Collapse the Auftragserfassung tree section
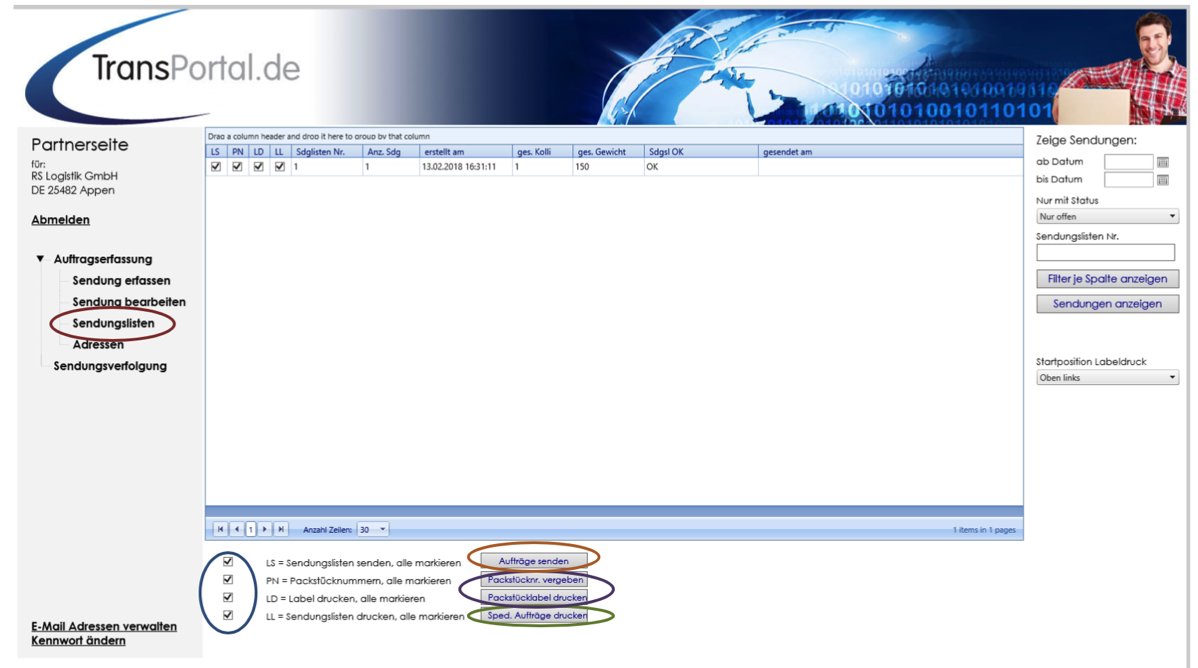Viewport: 1198px width, 668px height. pos(40,259)
